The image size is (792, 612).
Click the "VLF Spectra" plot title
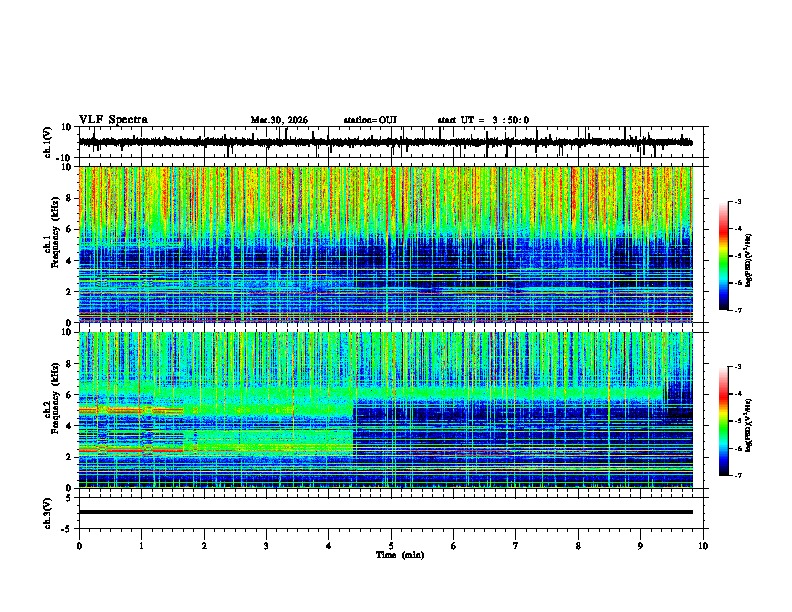[113, 120]
